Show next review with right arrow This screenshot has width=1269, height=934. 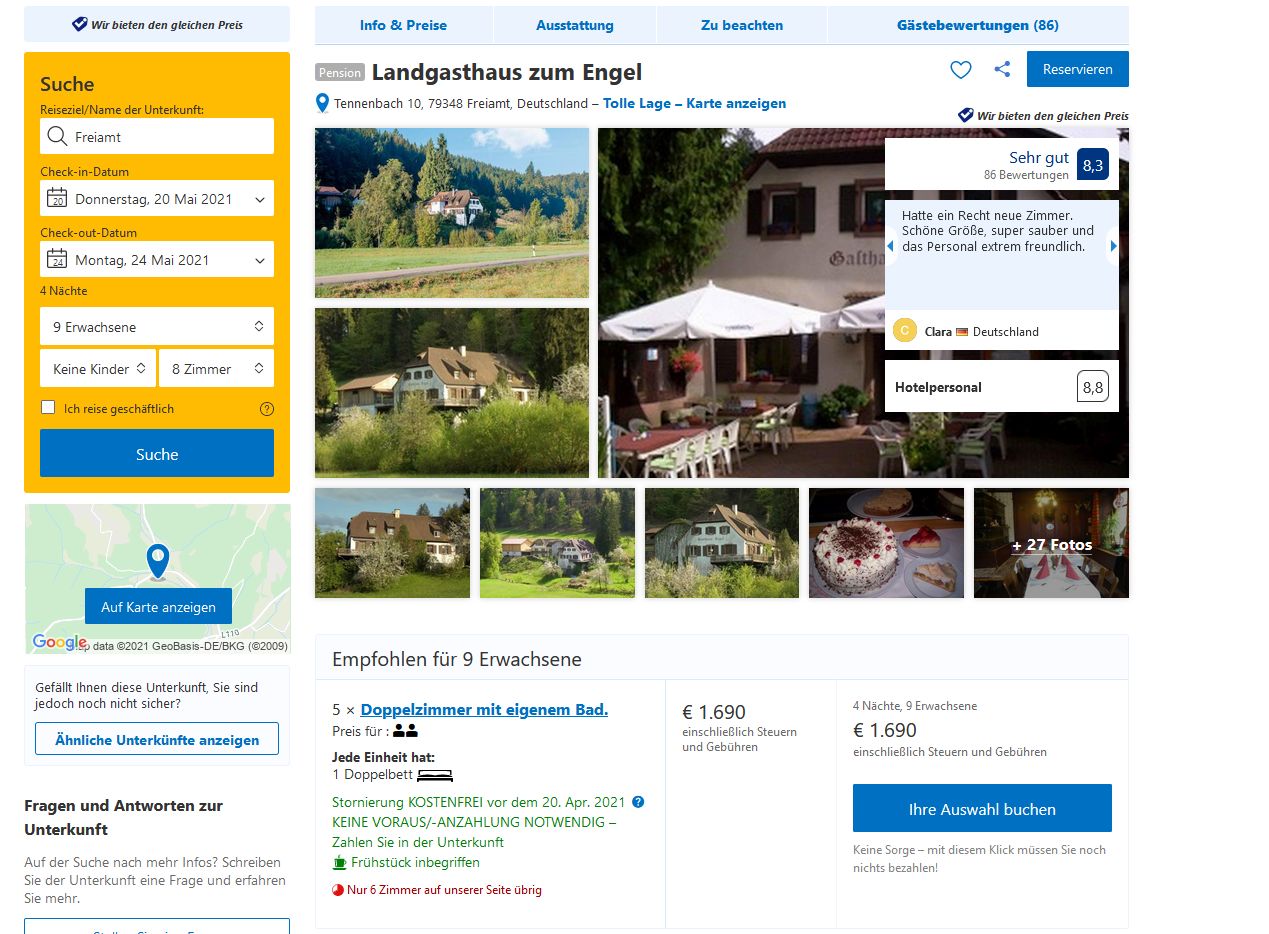[1114, 246]
